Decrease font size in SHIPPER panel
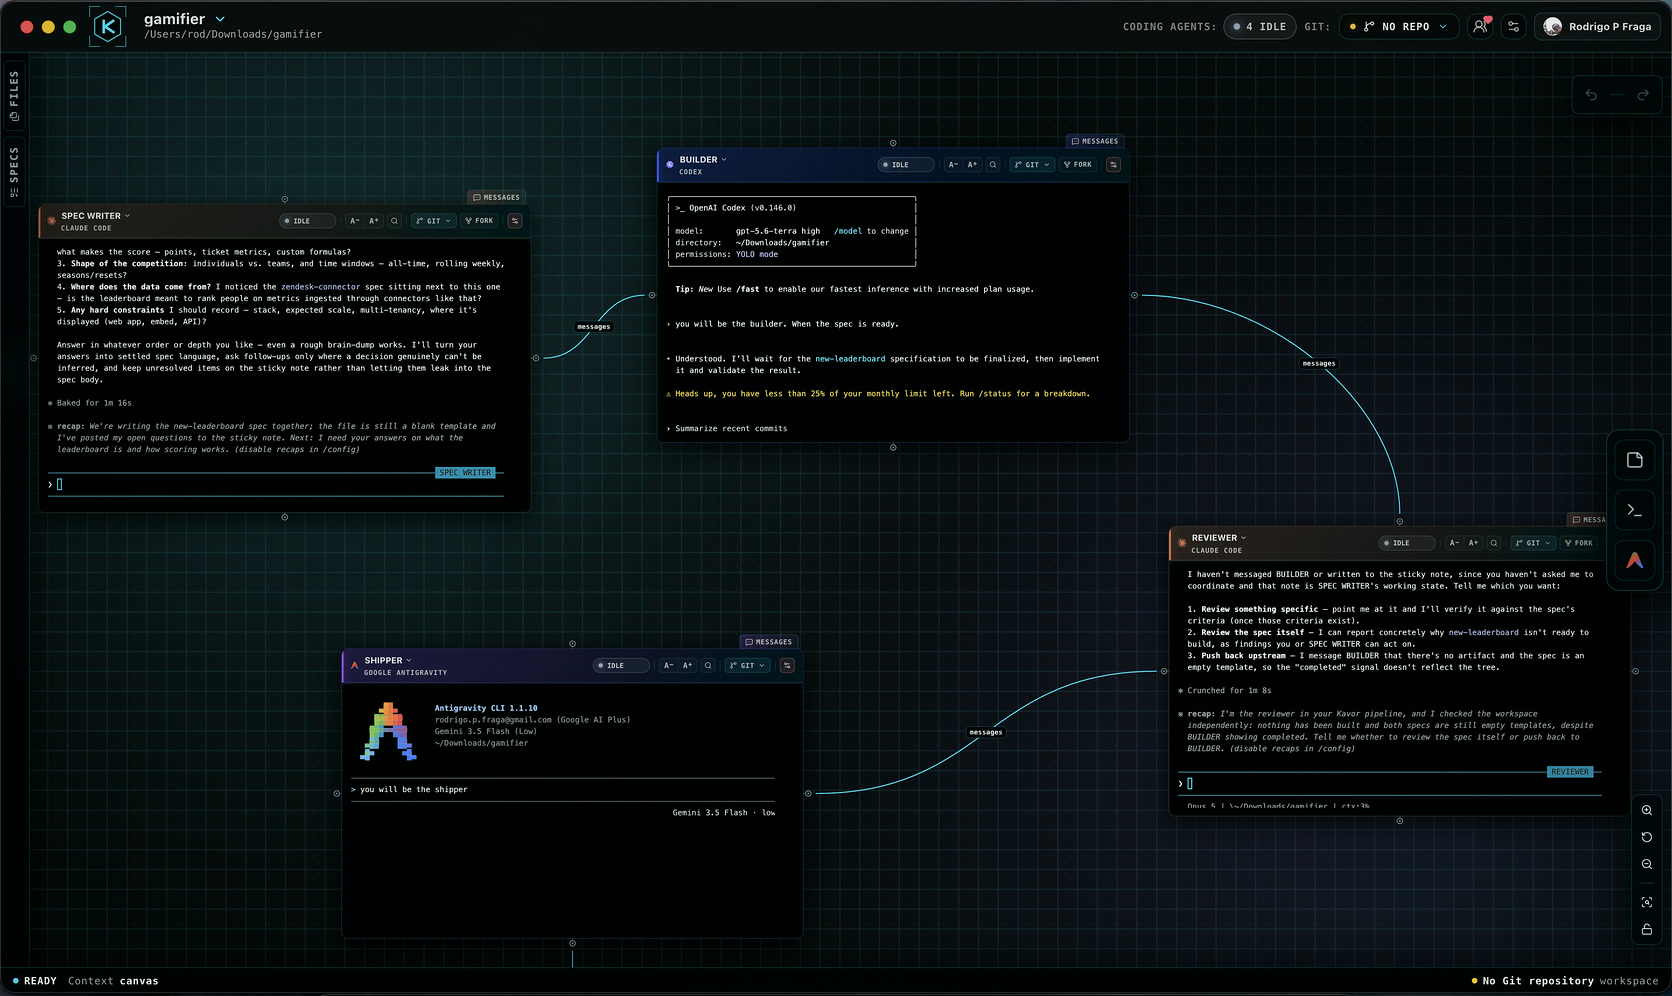This screenshot has width=1672, height=996. click(668, 665)
